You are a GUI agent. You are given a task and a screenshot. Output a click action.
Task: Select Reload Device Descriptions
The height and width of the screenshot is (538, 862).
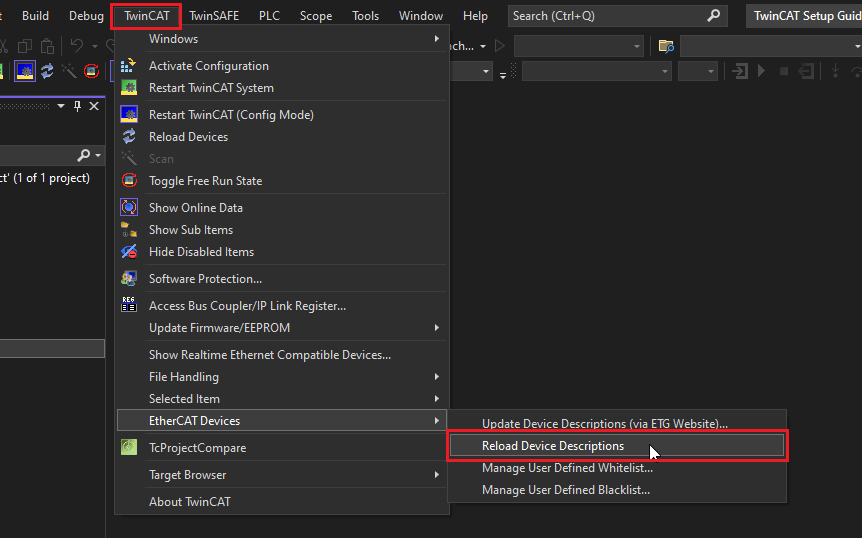click(x=617, y=446)
